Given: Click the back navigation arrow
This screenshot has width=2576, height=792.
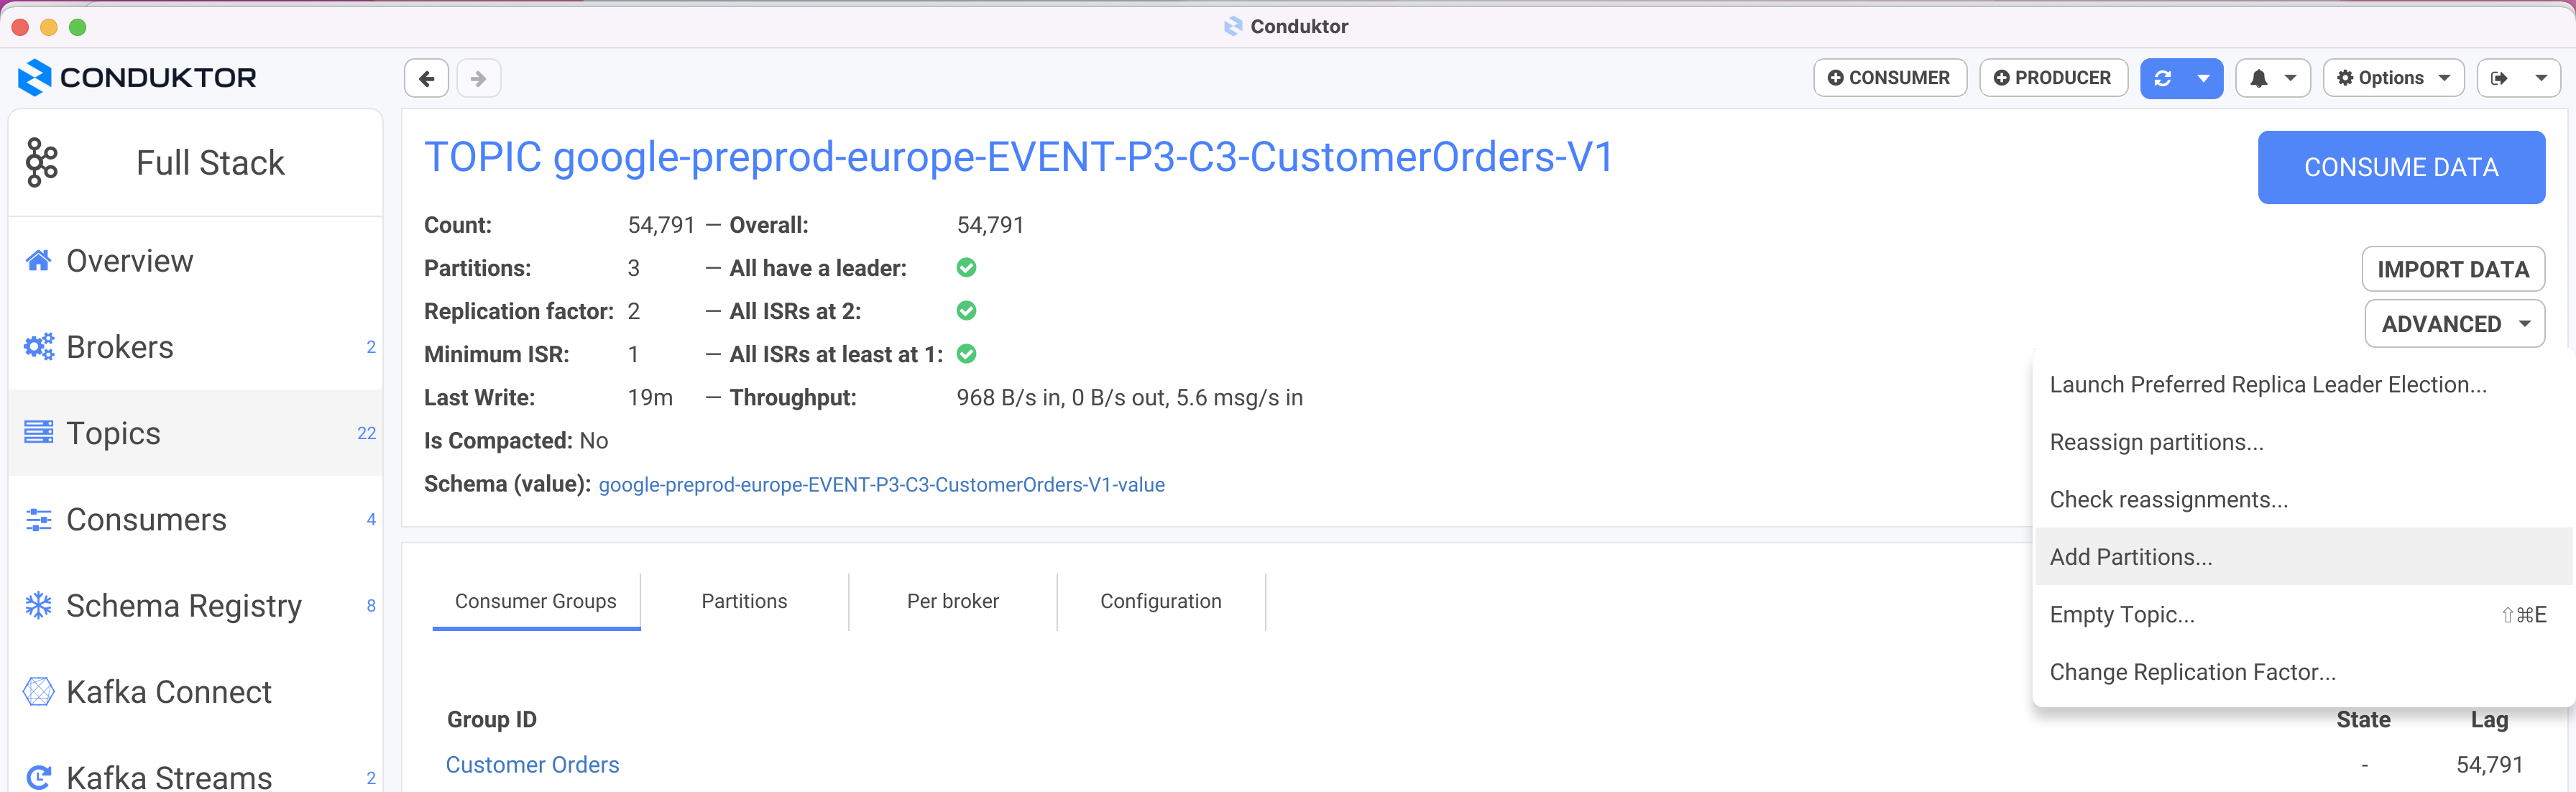Looking at the screenshot, I should point(426,78).
